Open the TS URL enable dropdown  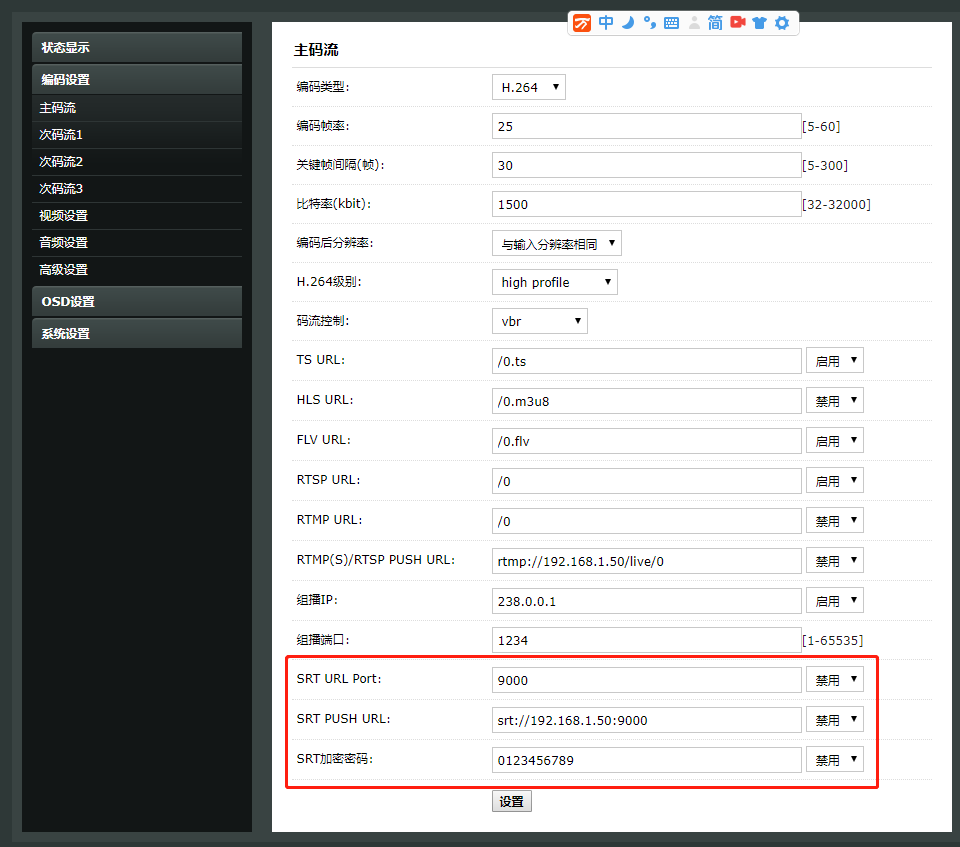click(834, 361)
